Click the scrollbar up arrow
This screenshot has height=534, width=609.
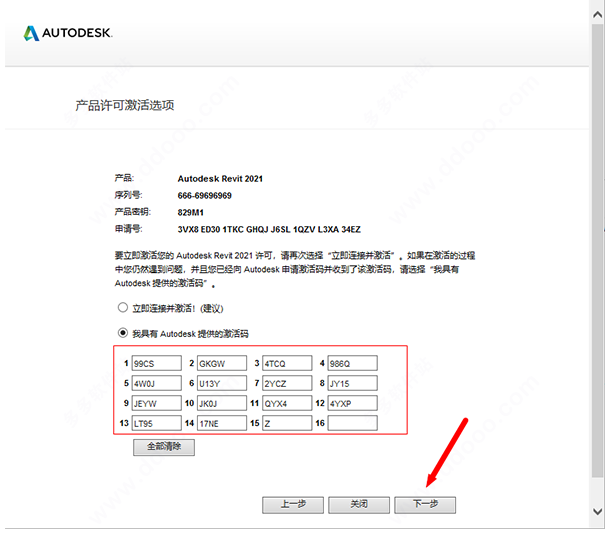coord(598,15)
